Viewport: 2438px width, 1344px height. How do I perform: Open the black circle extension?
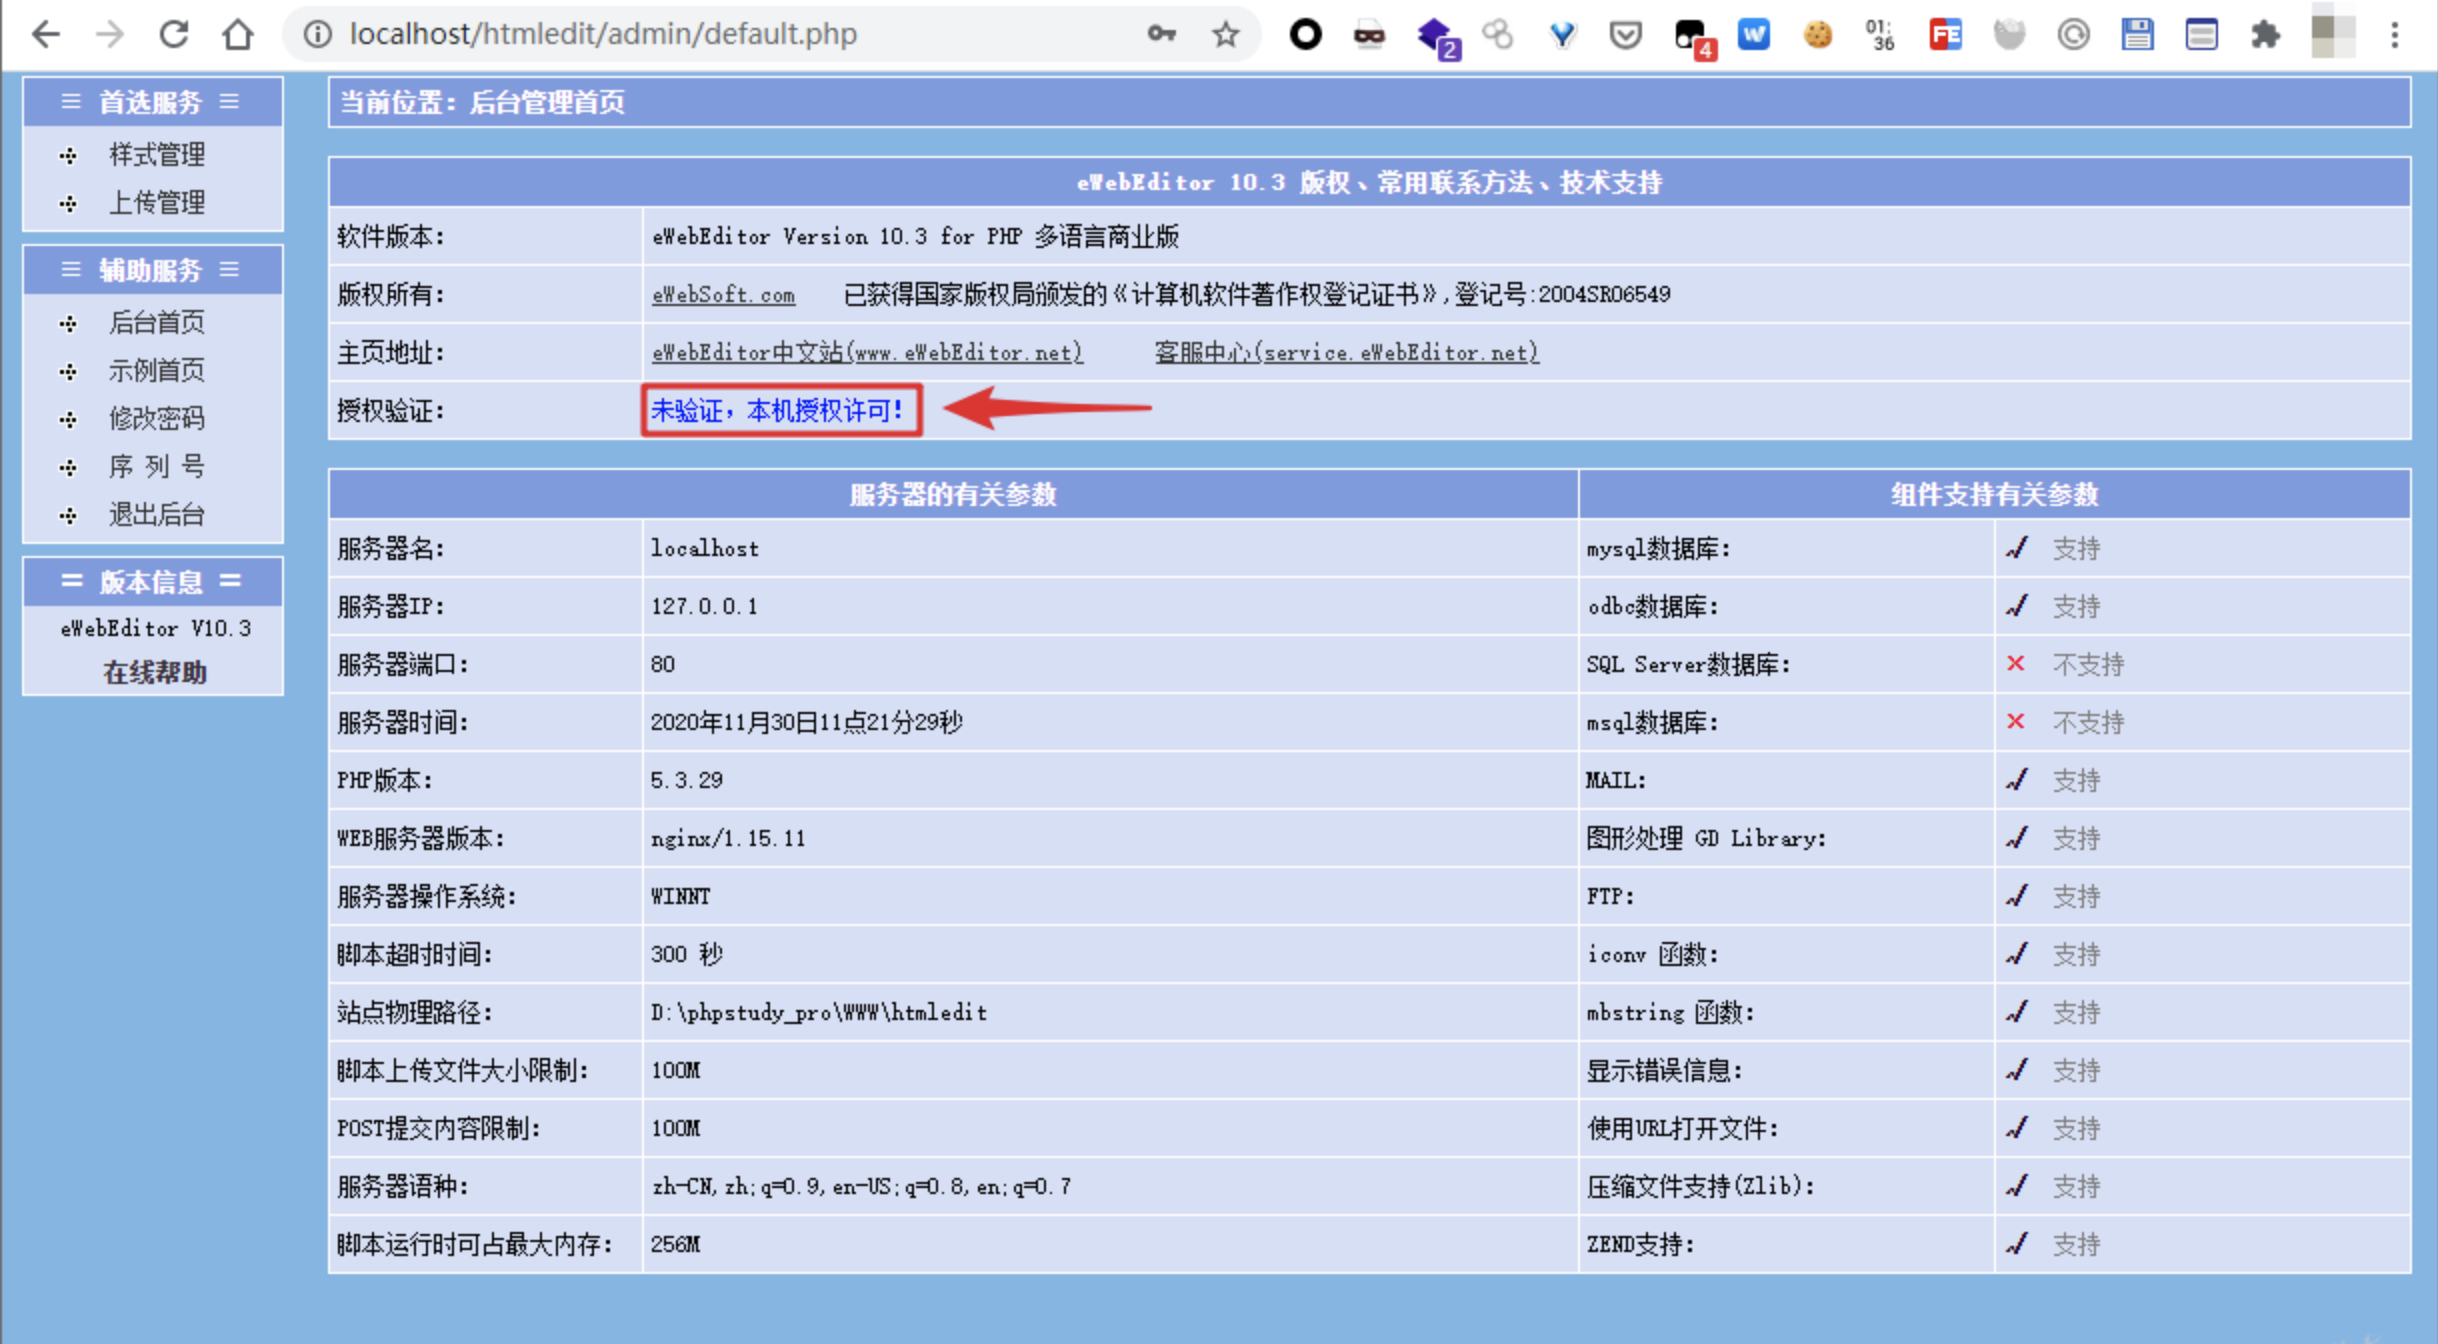[1305, 34]
